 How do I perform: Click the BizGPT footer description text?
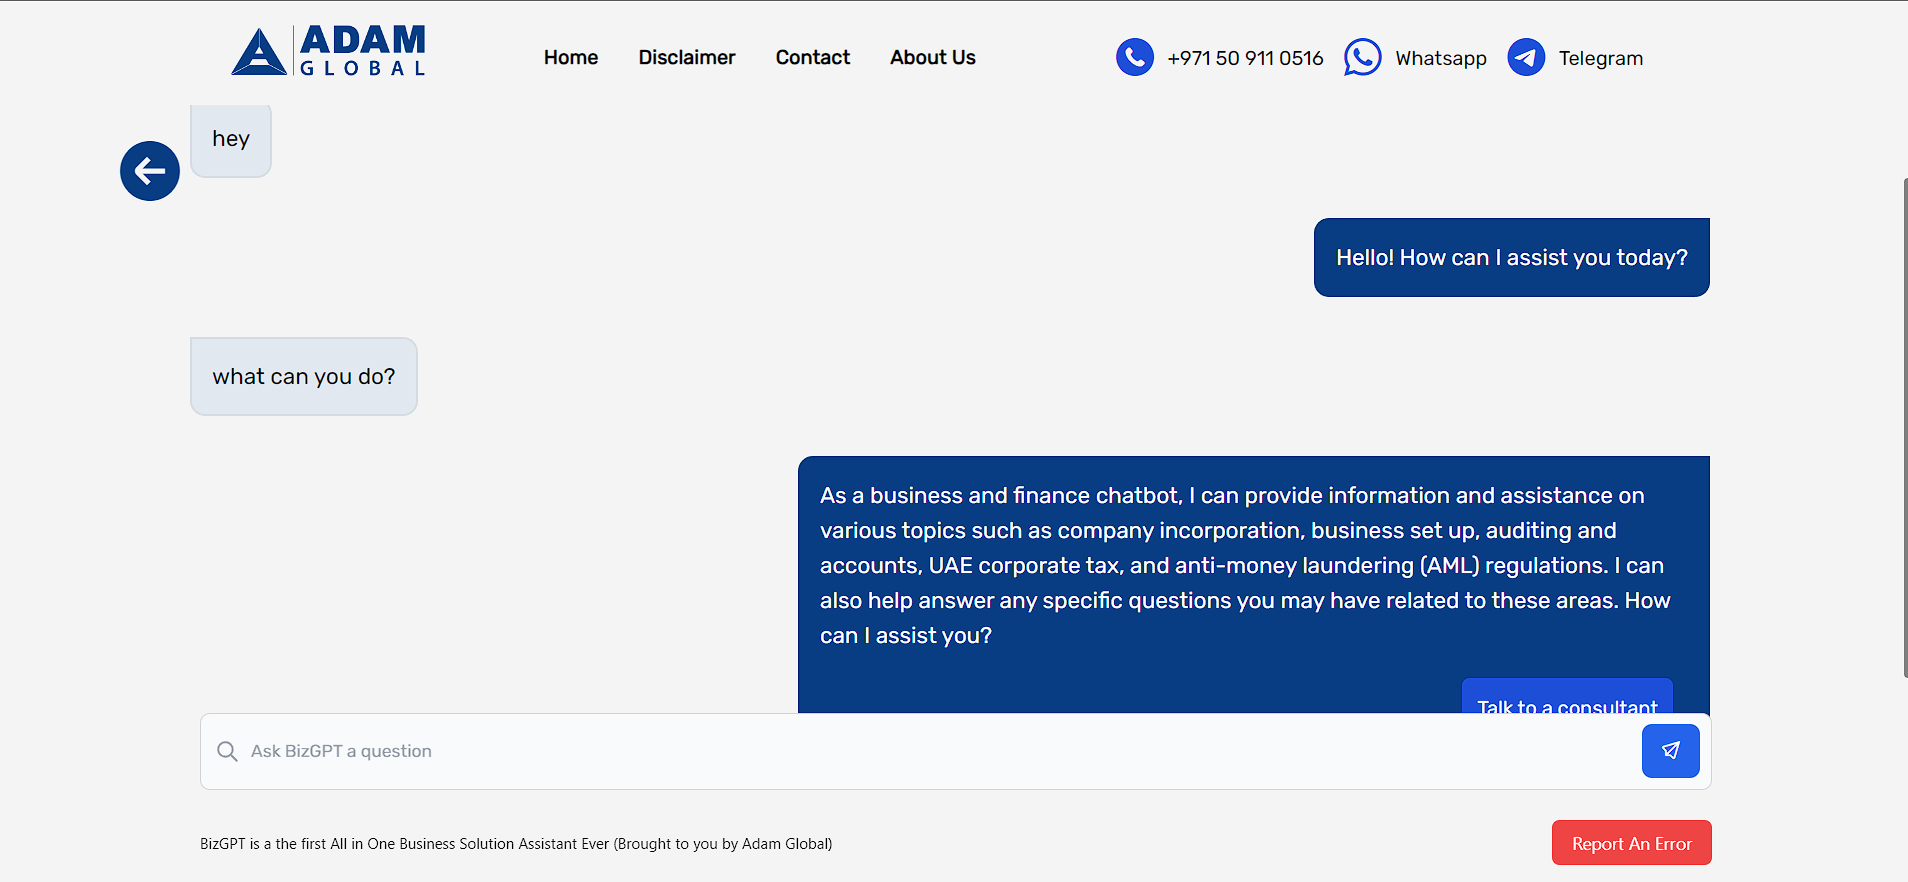(516, 844)
